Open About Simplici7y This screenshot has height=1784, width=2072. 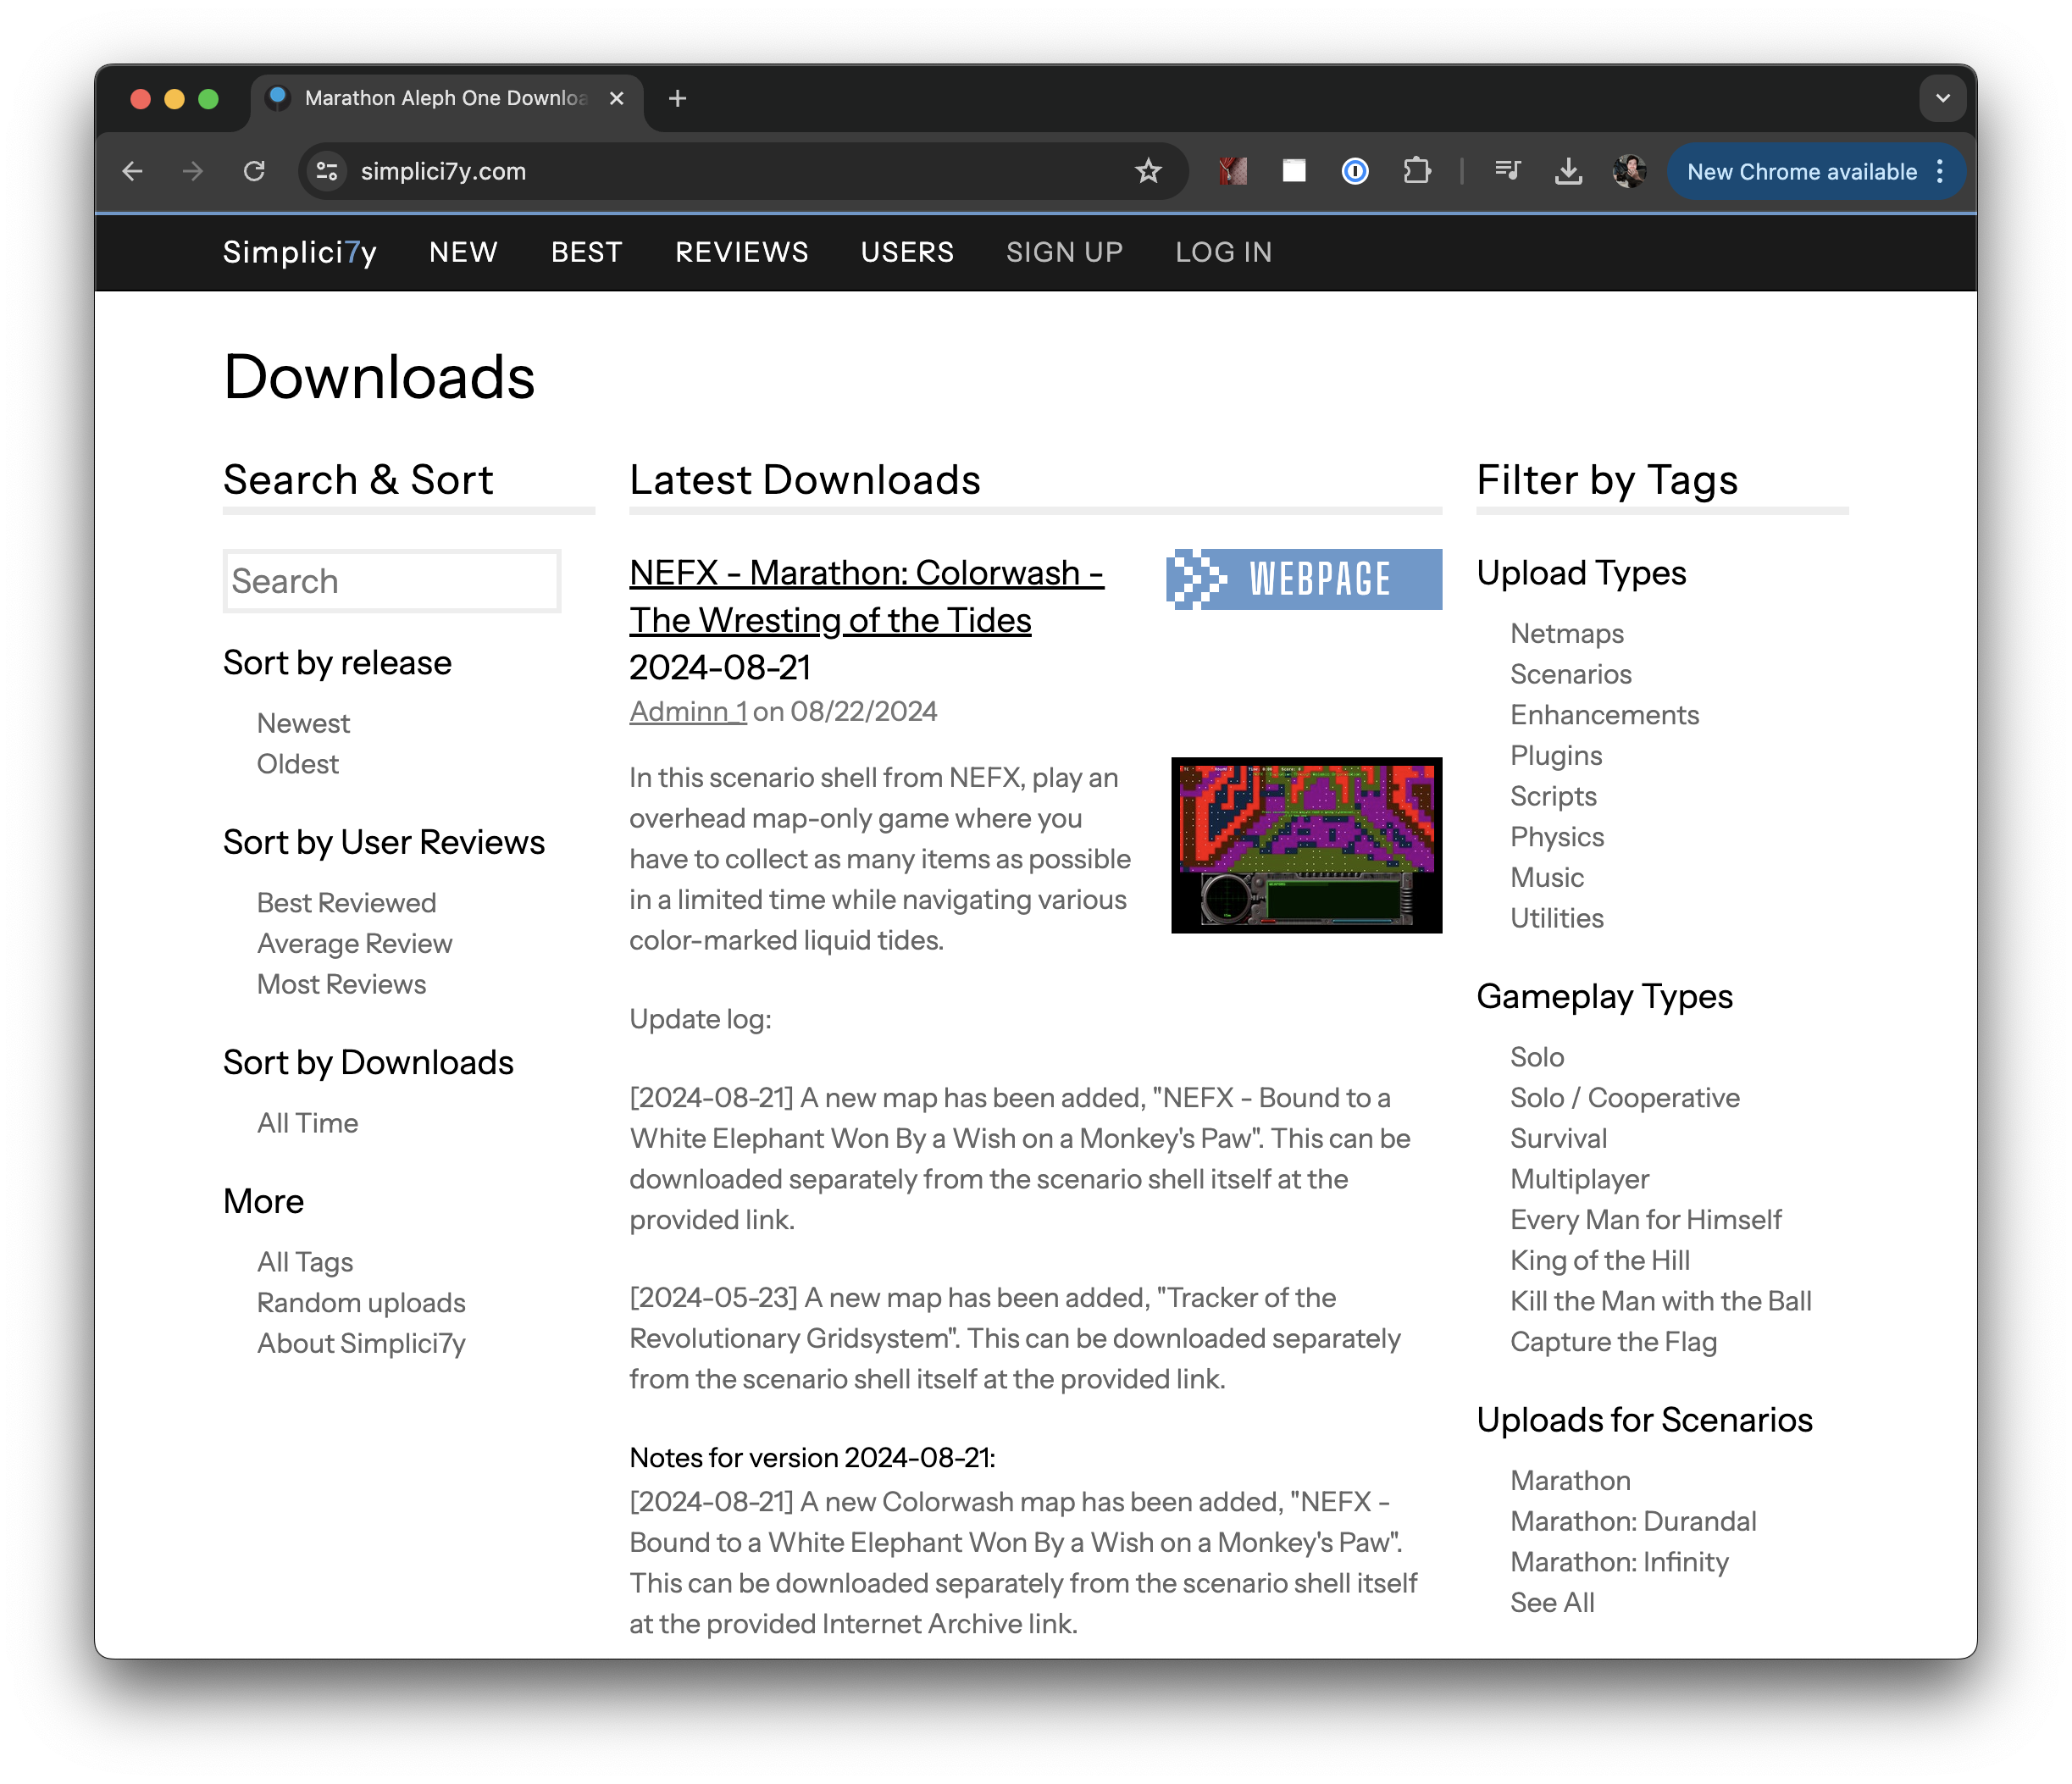click(x=361, y=1343)
